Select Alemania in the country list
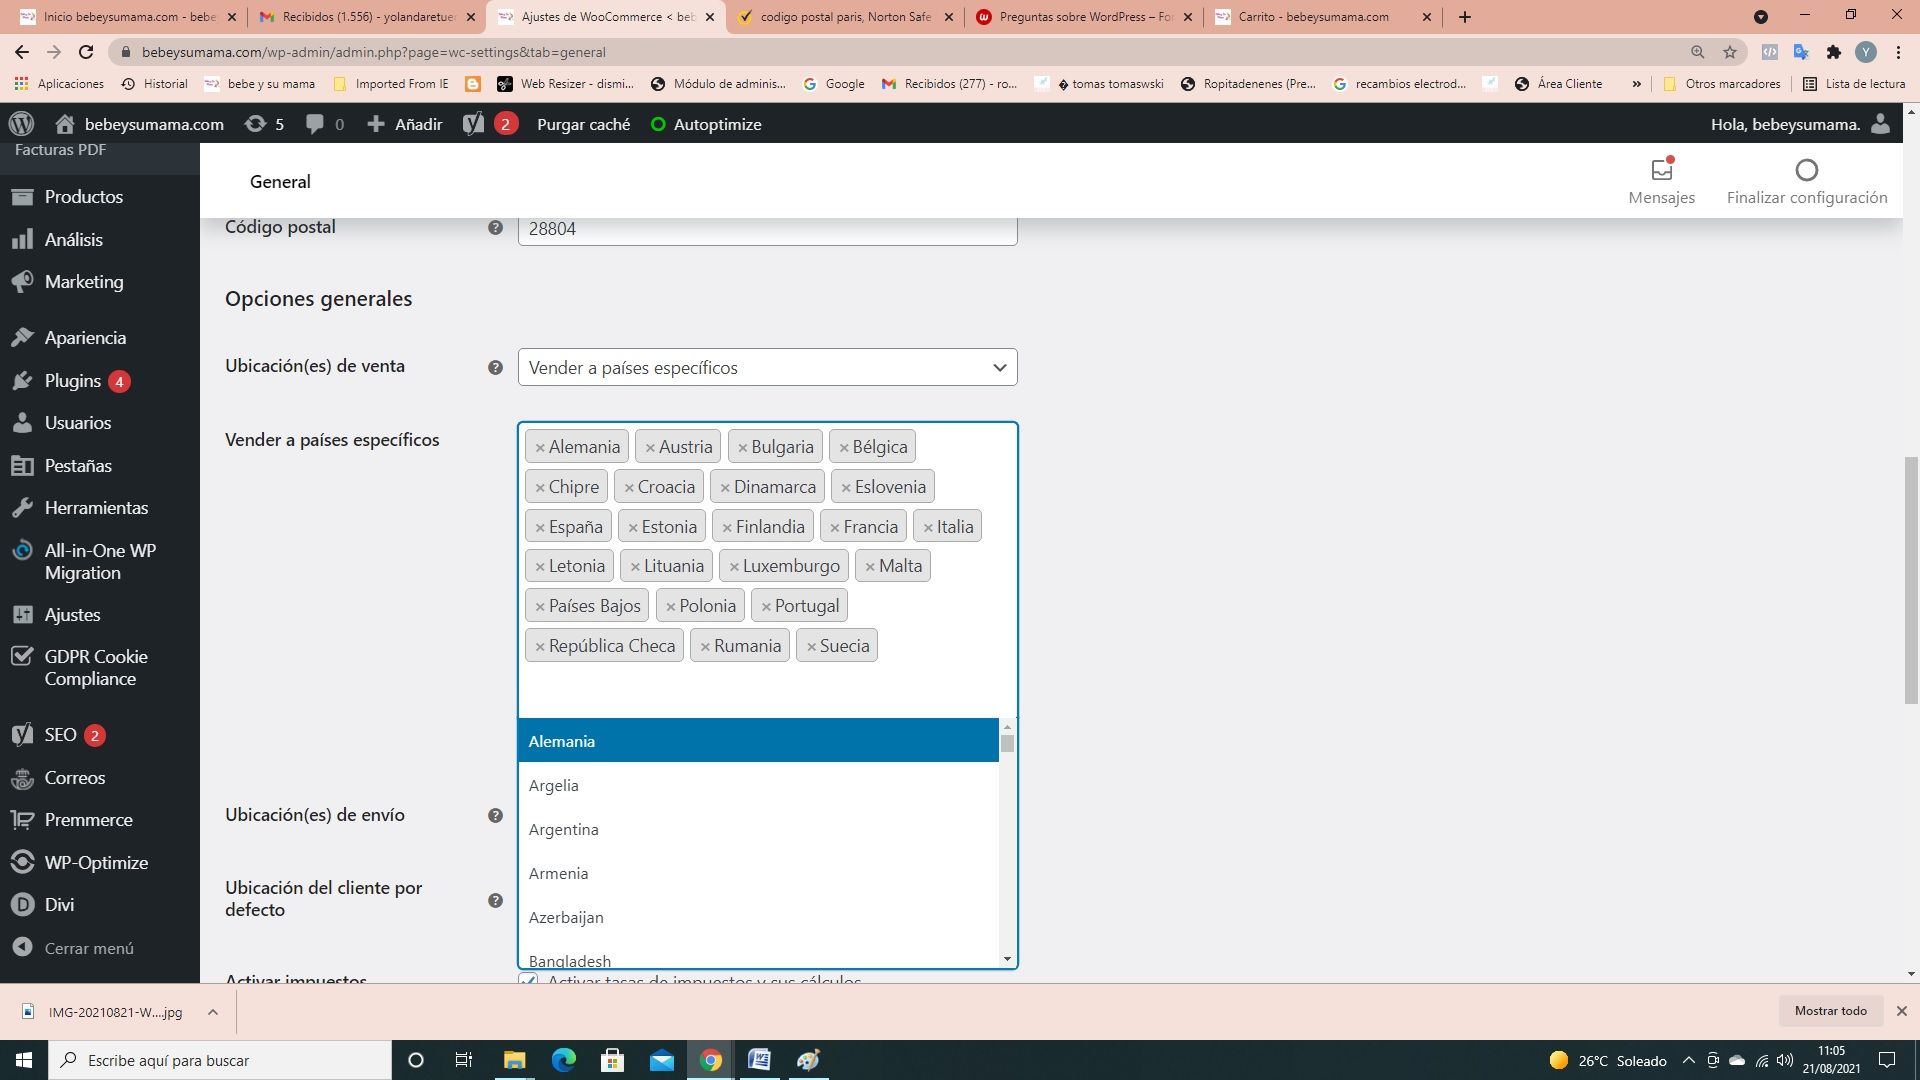This screenshot has height=1080, width=1920. click(x=758, y=741)
